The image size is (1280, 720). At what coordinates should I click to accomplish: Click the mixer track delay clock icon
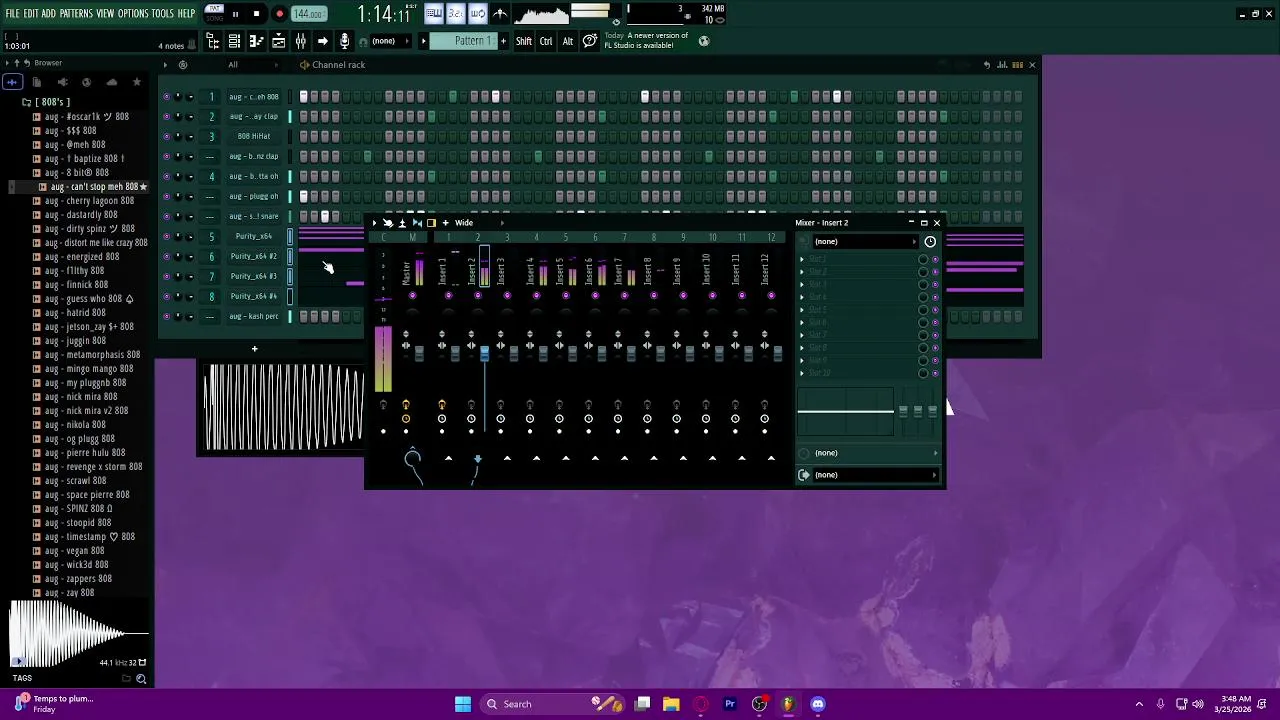tap(930, 242)
